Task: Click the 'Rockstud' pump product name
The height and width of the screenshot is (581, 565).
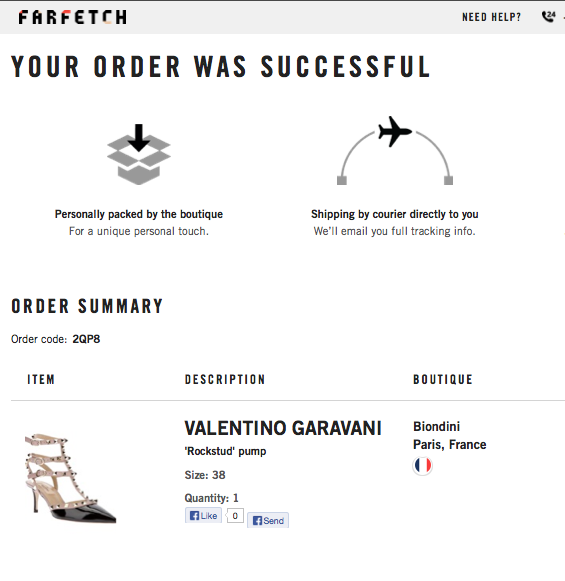Action: (x=225, y=451)
